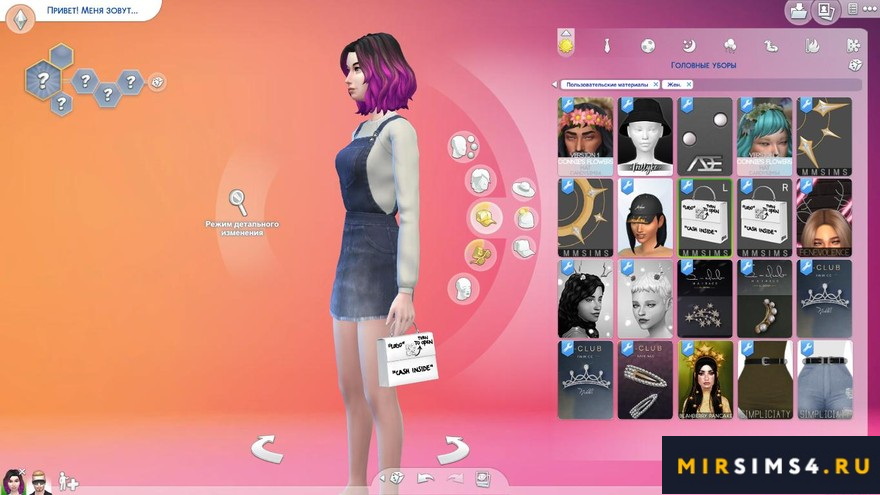Edit the Привет! Меня зовут name field
The height and width of the screenshot is (495, 880).
pyautogui.click(x=93, y=10)
